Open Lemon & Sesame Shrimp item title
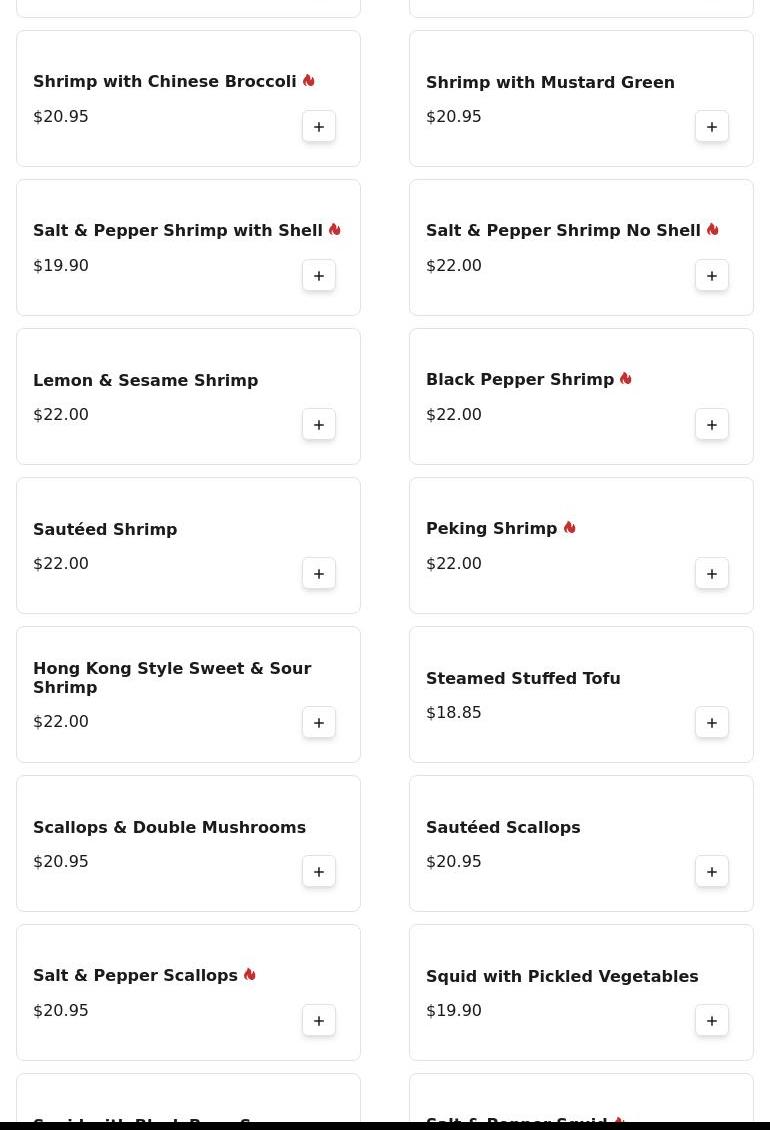770x1130 pixels. tap(145, 380)
